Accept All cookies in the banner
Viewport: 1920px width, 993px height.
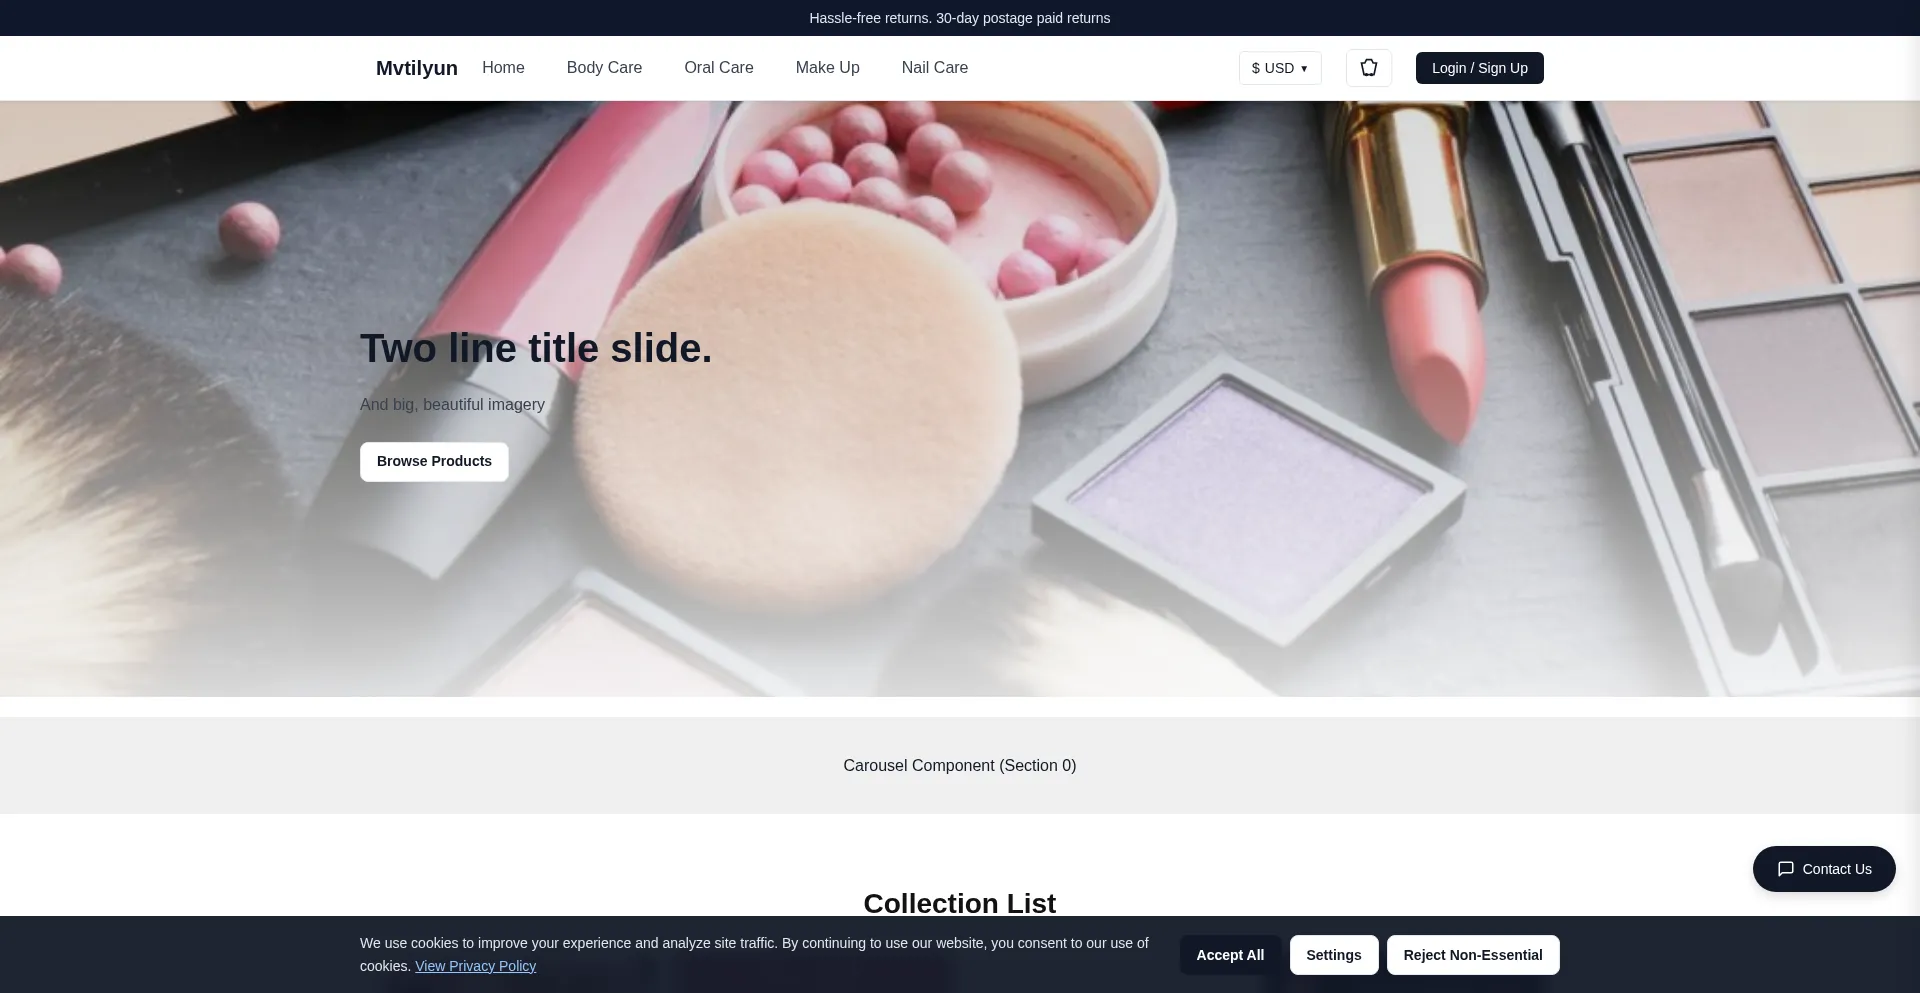(x=1230, y=954)
